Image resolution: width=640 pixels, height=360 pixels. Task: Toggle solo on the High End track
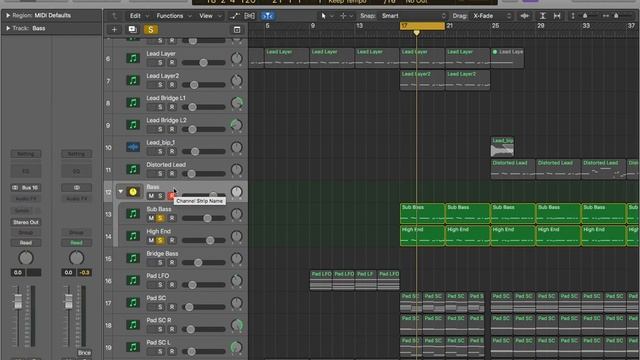click(x=160, y=240)
